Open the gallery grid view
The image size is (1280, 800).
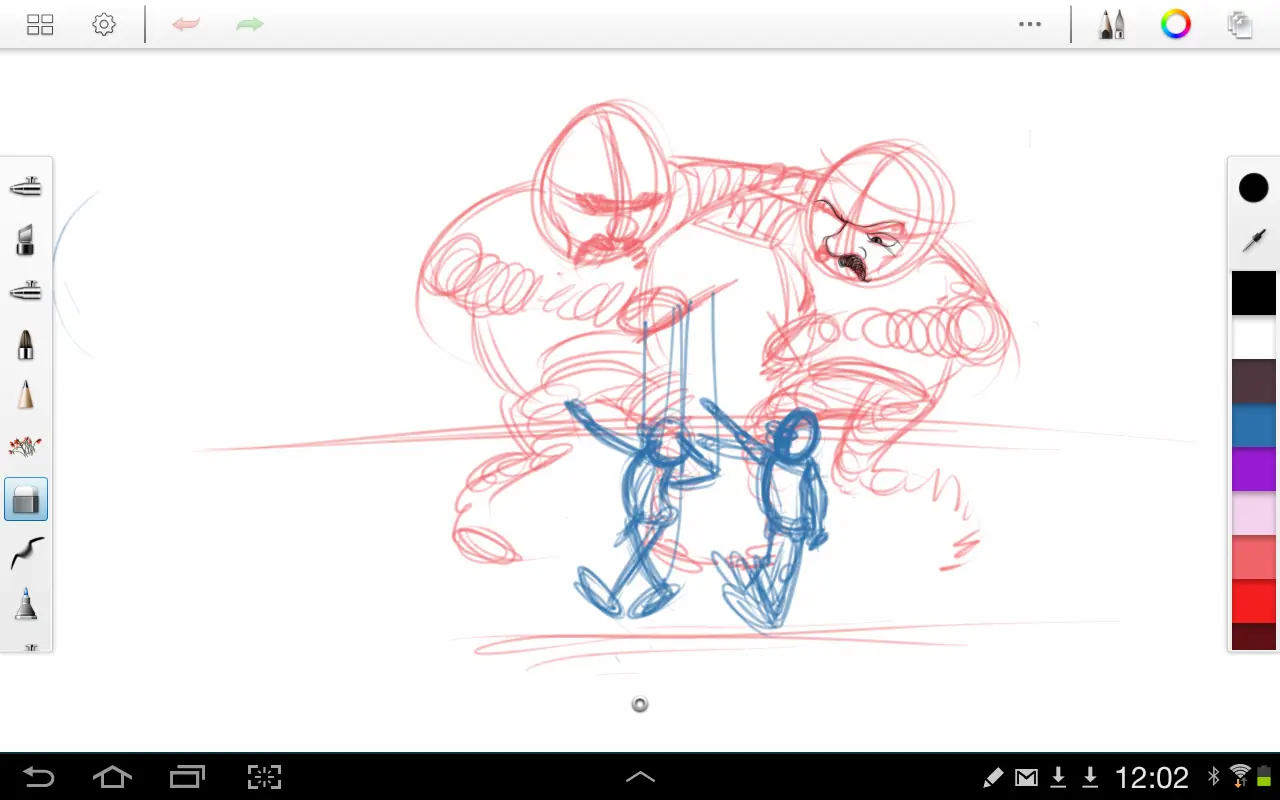(x=40, y=25)
